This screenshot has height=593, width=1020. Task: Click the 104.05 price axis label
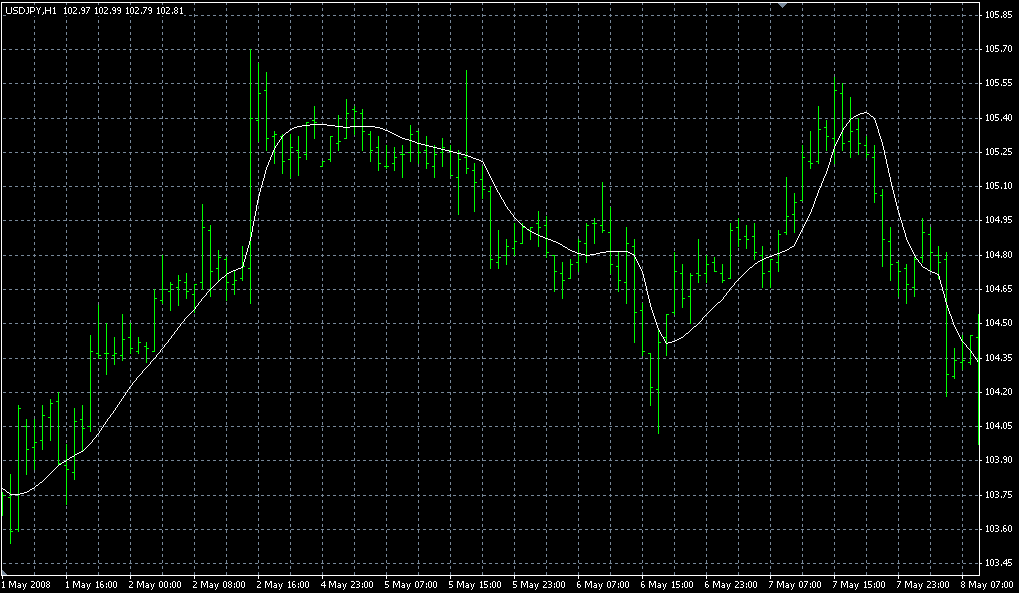point(999,426)
